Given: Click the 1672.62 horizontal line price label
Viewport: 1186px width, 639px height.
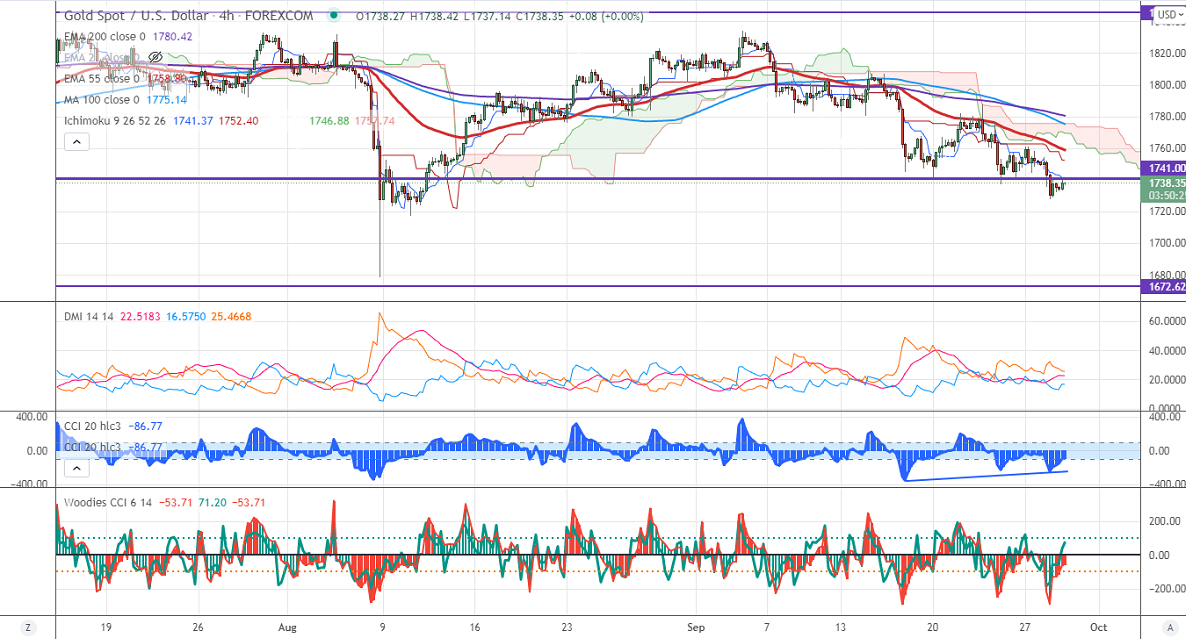Looking at the screenshot, I should click(x=1165, y=286).
